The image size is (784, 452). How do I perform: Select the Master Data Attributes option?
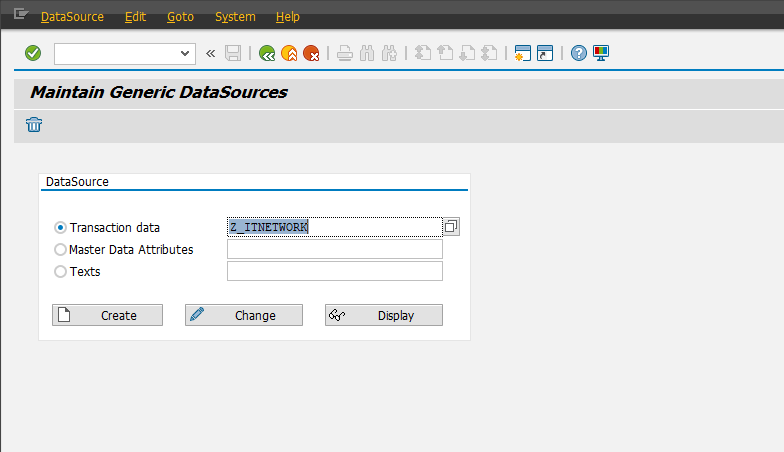pos(61,250)
